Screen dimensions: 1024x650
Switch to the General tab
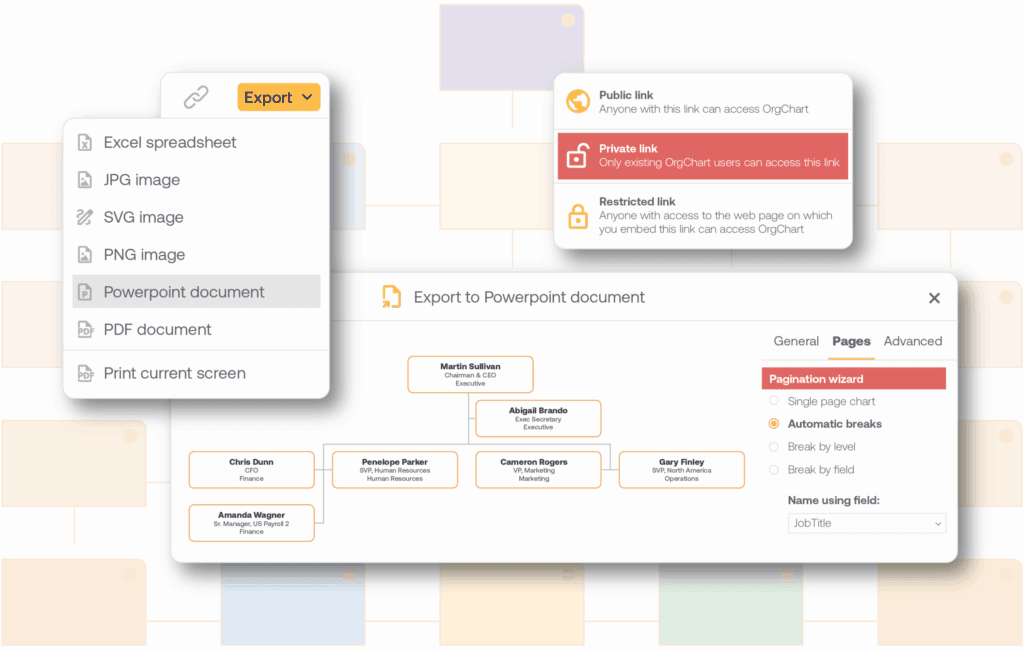tap(796, 341)
